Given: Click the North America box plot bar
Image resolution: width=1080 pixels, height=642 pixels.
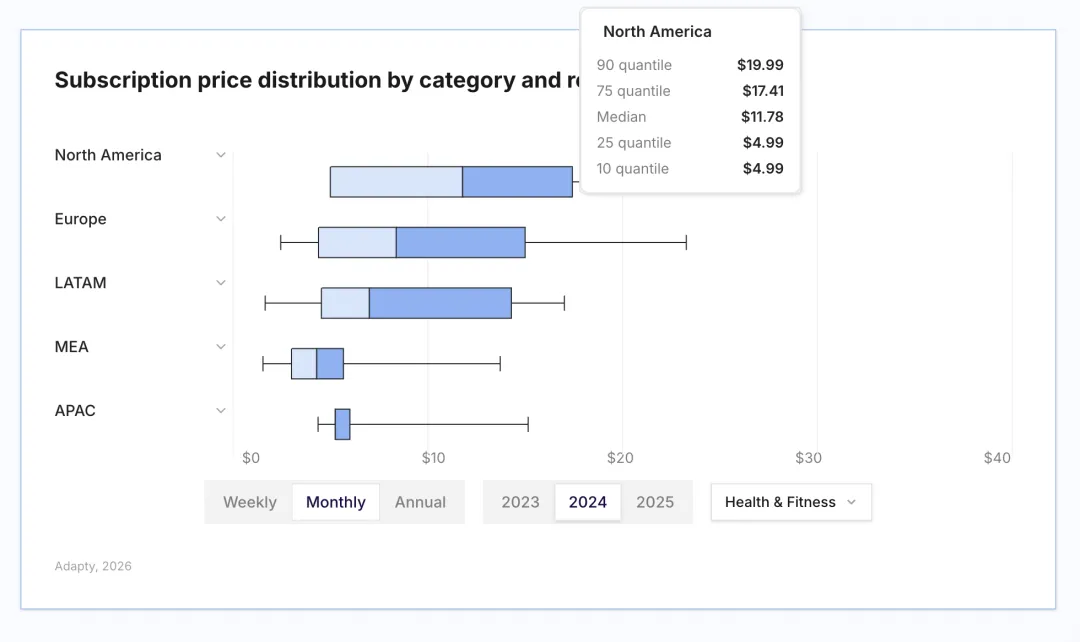Looking at the screenshot, I should [x=450, y=182].
